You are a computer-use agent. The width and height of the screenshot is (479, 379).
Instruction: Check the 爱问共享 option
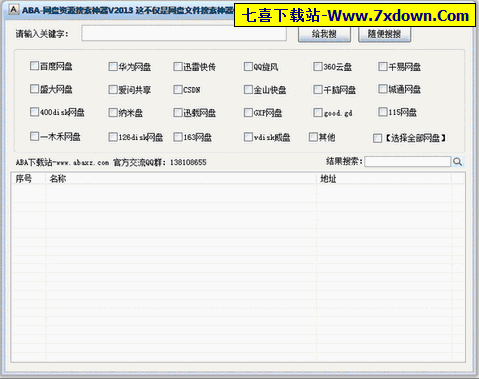[x=113, y=89]
